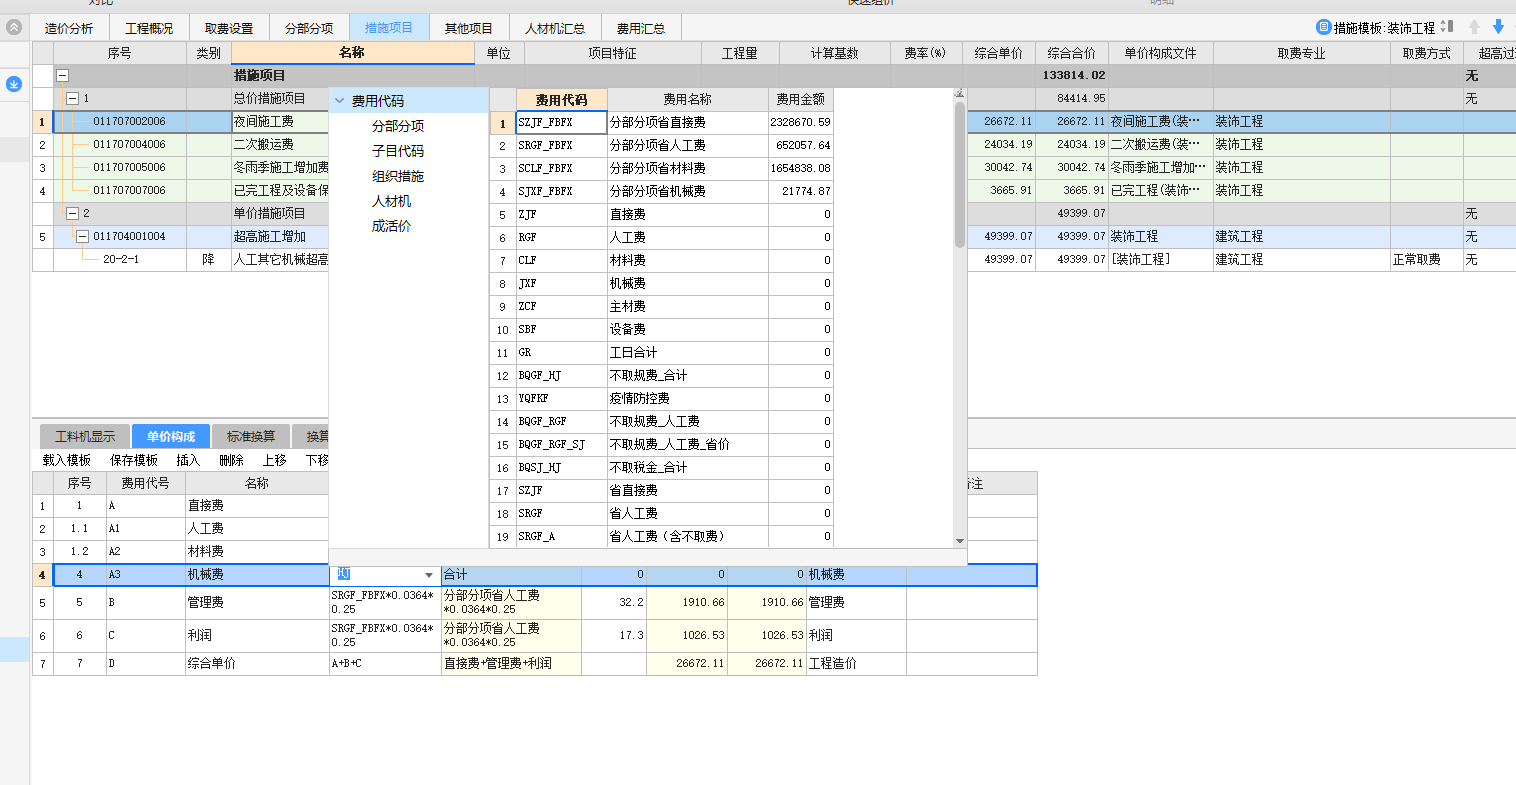This screenshot has height=785, width=1516.
Task: Open the 费用汇总 tab
Action: click(641, 28)
